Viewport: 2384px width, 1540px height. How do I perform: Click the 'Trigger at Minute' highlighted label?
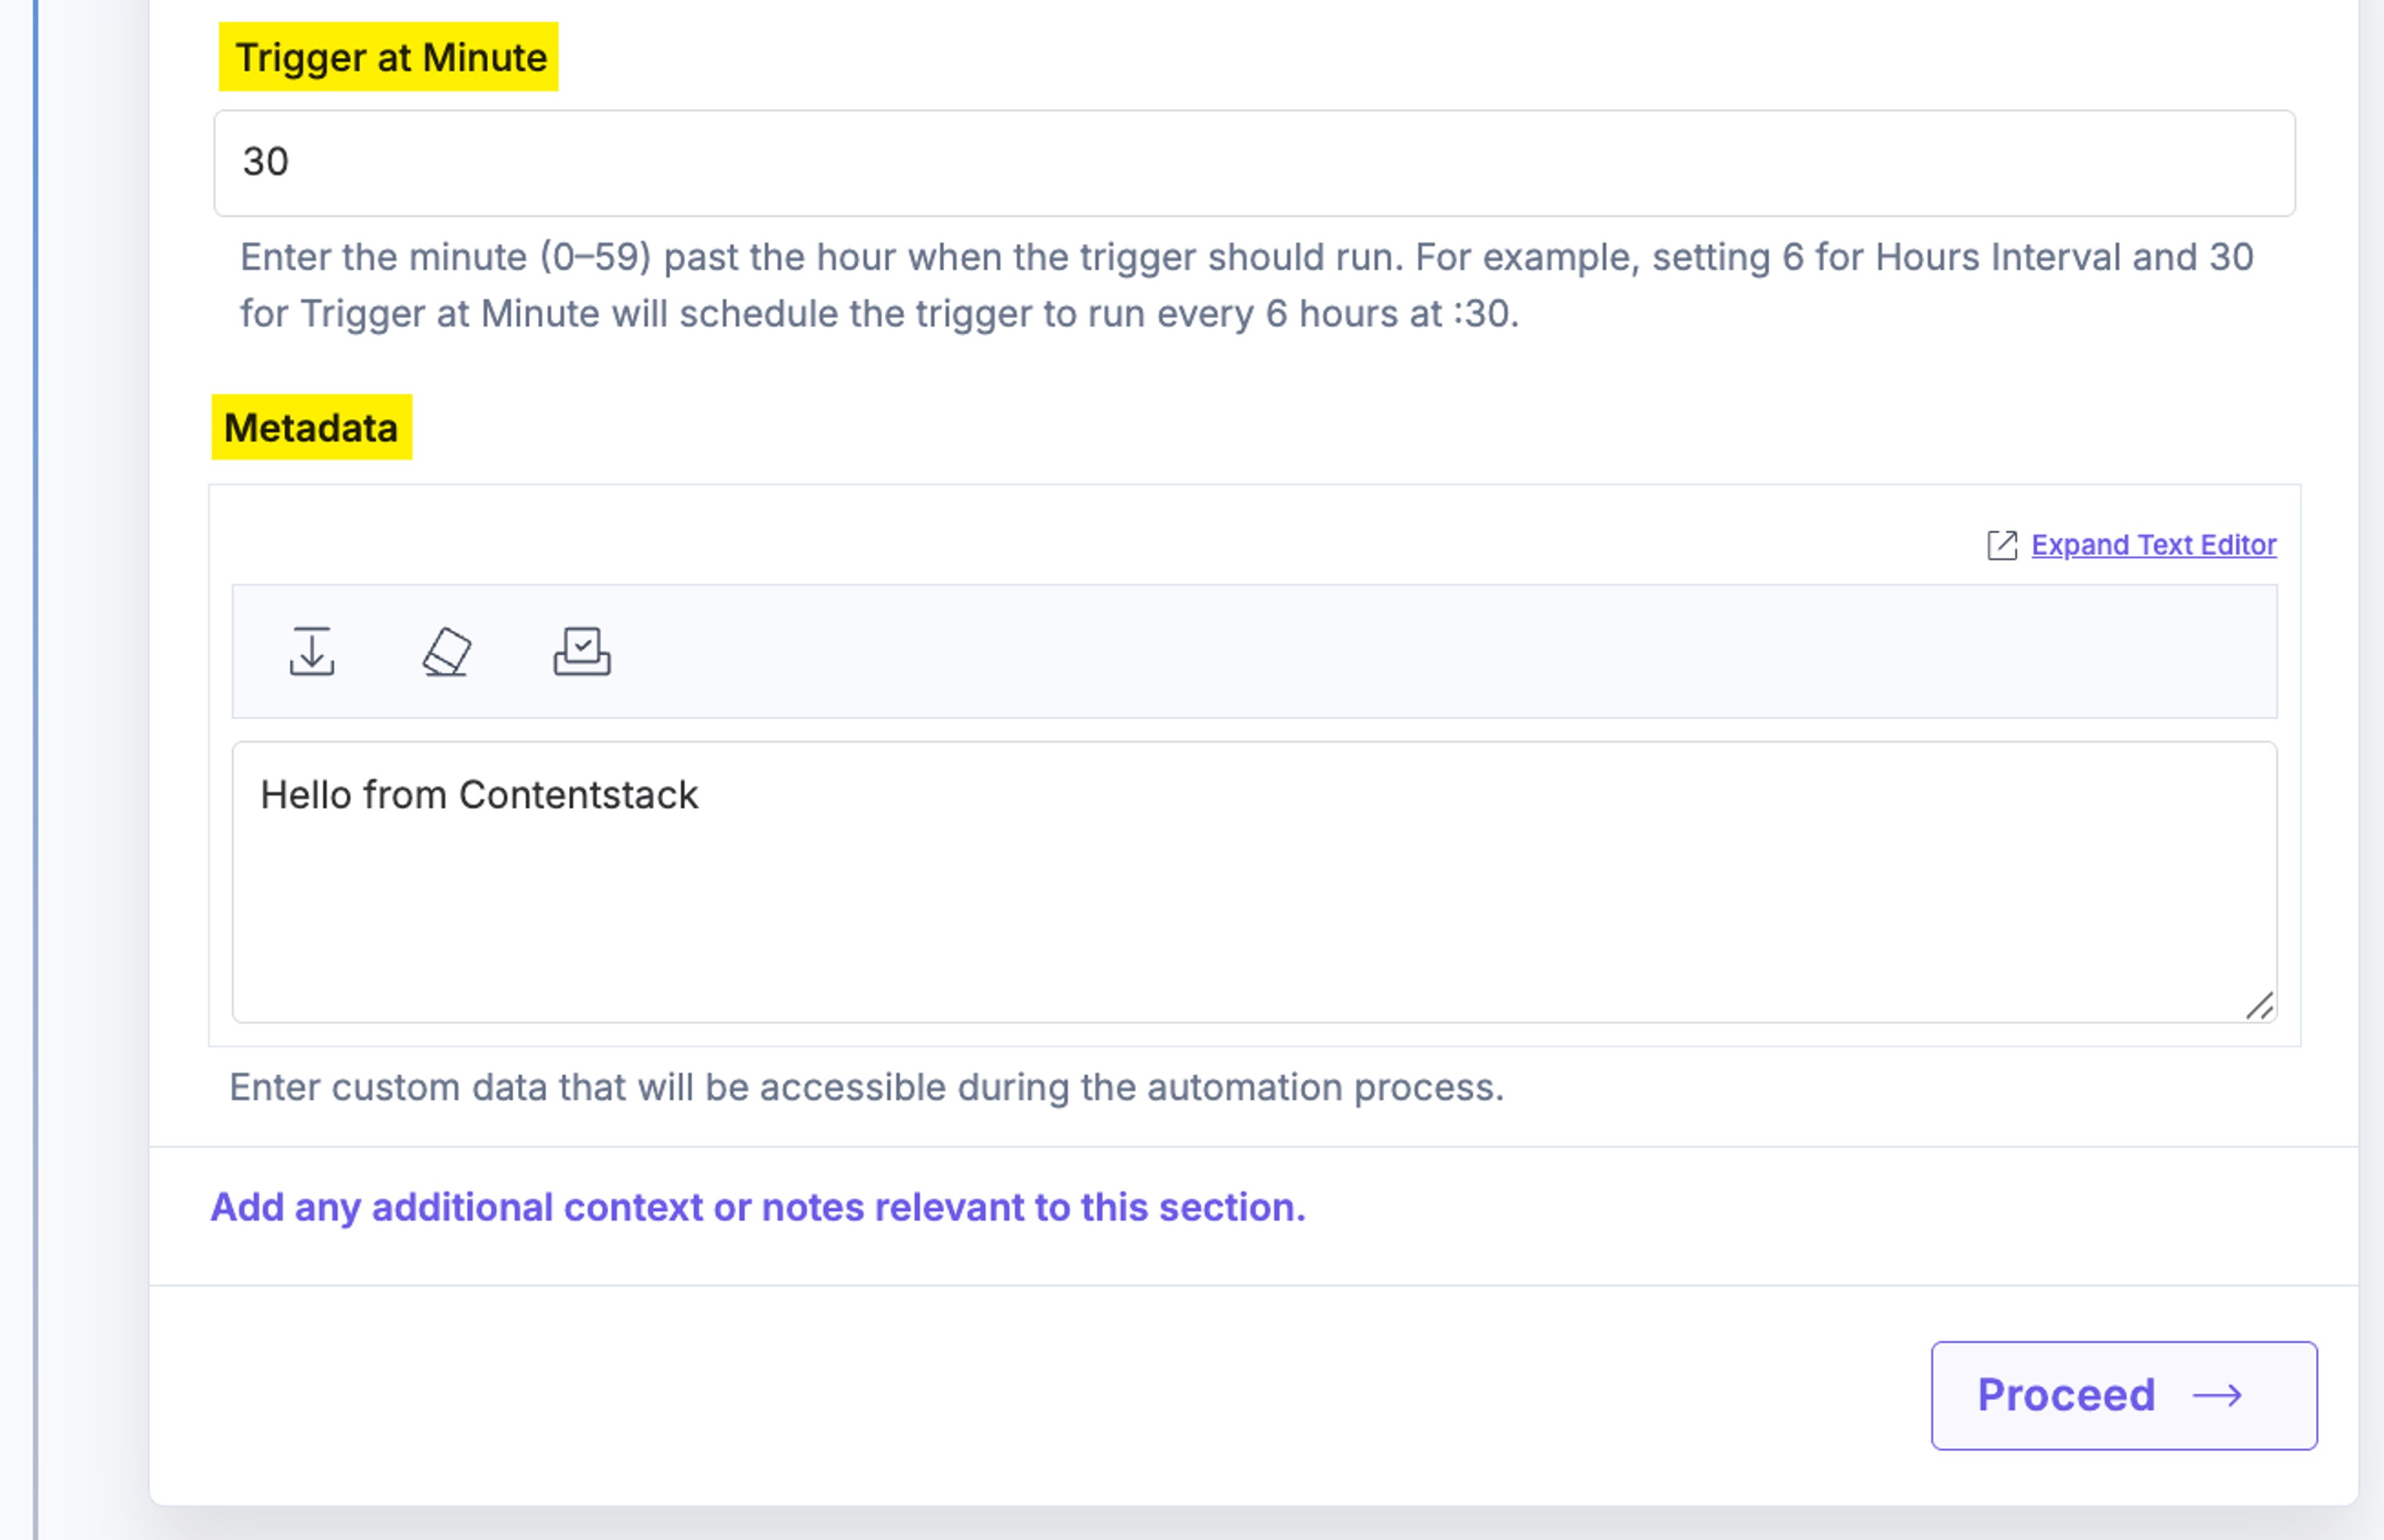click(389, 57)
